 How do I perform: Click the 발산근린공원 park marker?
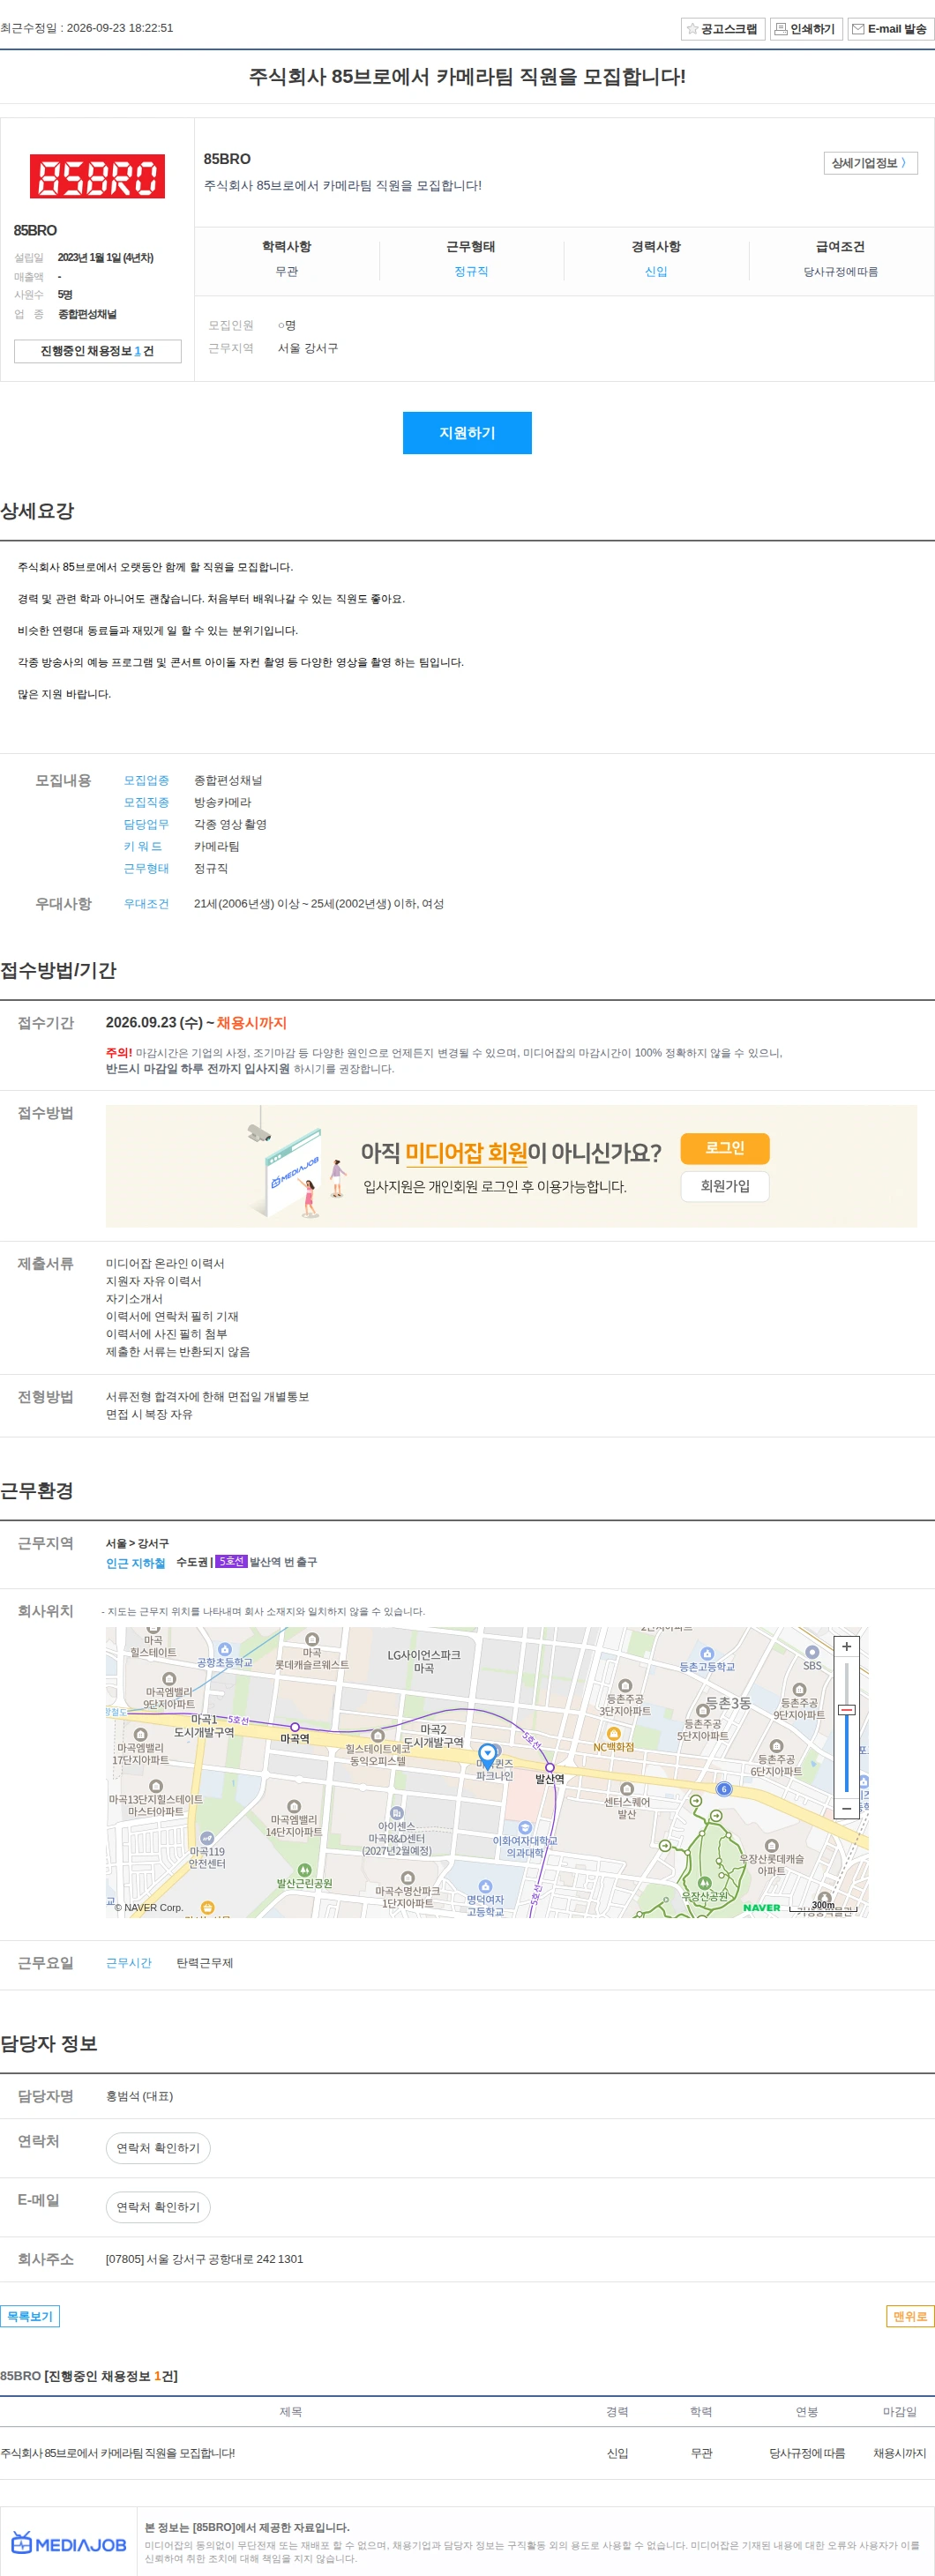pyautogui.click(x=304, y=1870)
